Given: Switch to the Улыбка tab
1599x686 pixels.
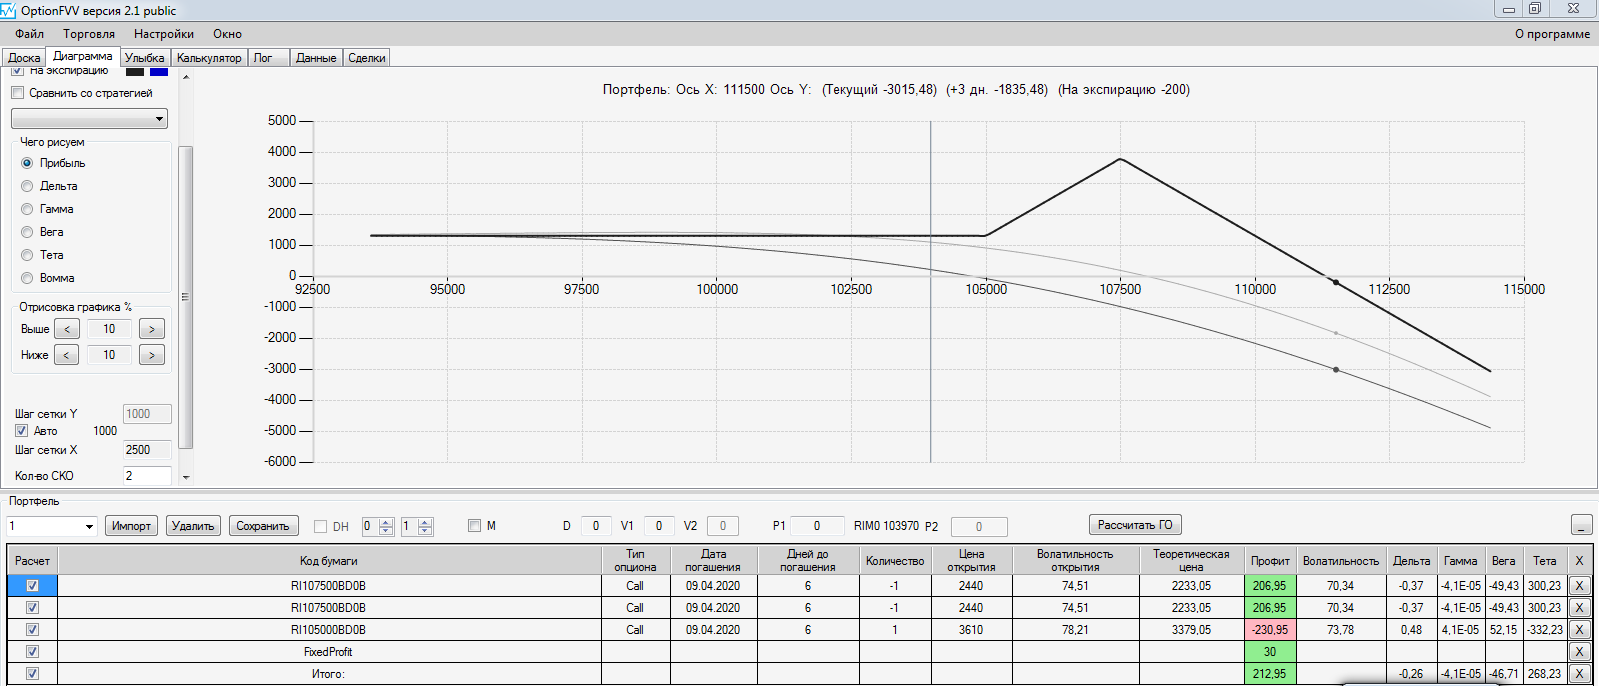Looking at the screenshot, I should click(x=145, y=58).
